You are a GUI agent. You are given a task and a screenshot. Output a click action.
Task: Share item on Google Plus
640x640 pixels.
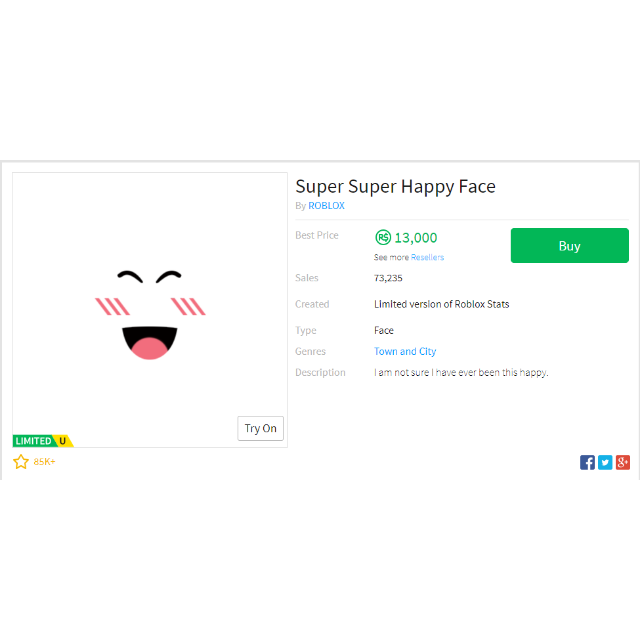[x=623, y=462]
